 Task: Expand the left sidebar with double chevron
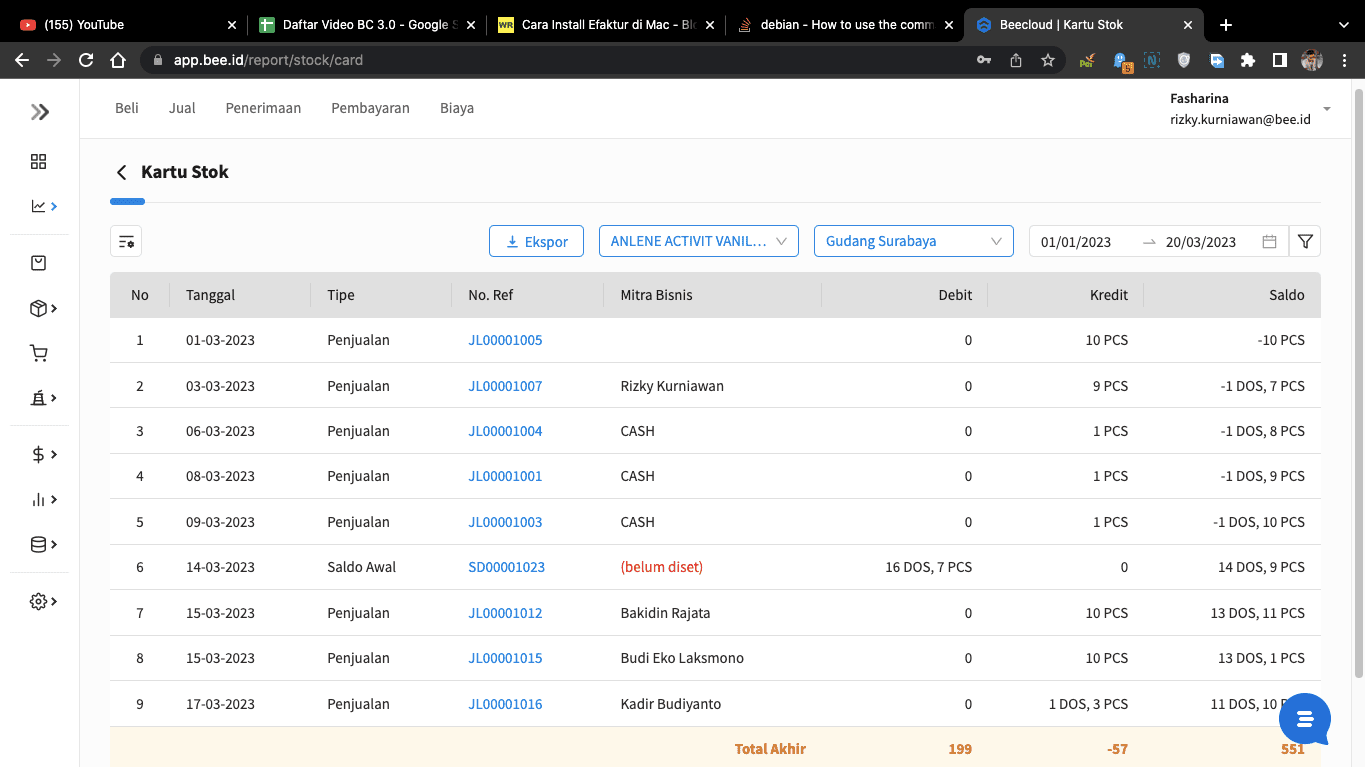(40, 112)
